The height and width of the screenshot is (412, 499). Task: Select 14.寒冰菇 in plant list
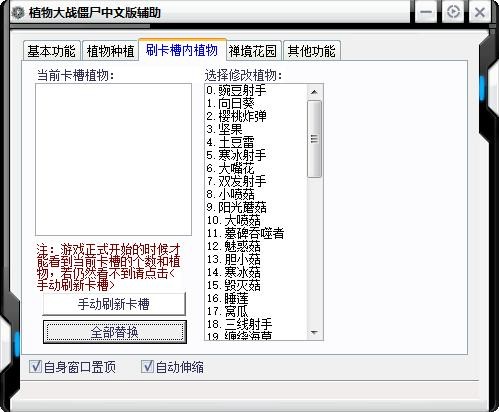(256, 272)
